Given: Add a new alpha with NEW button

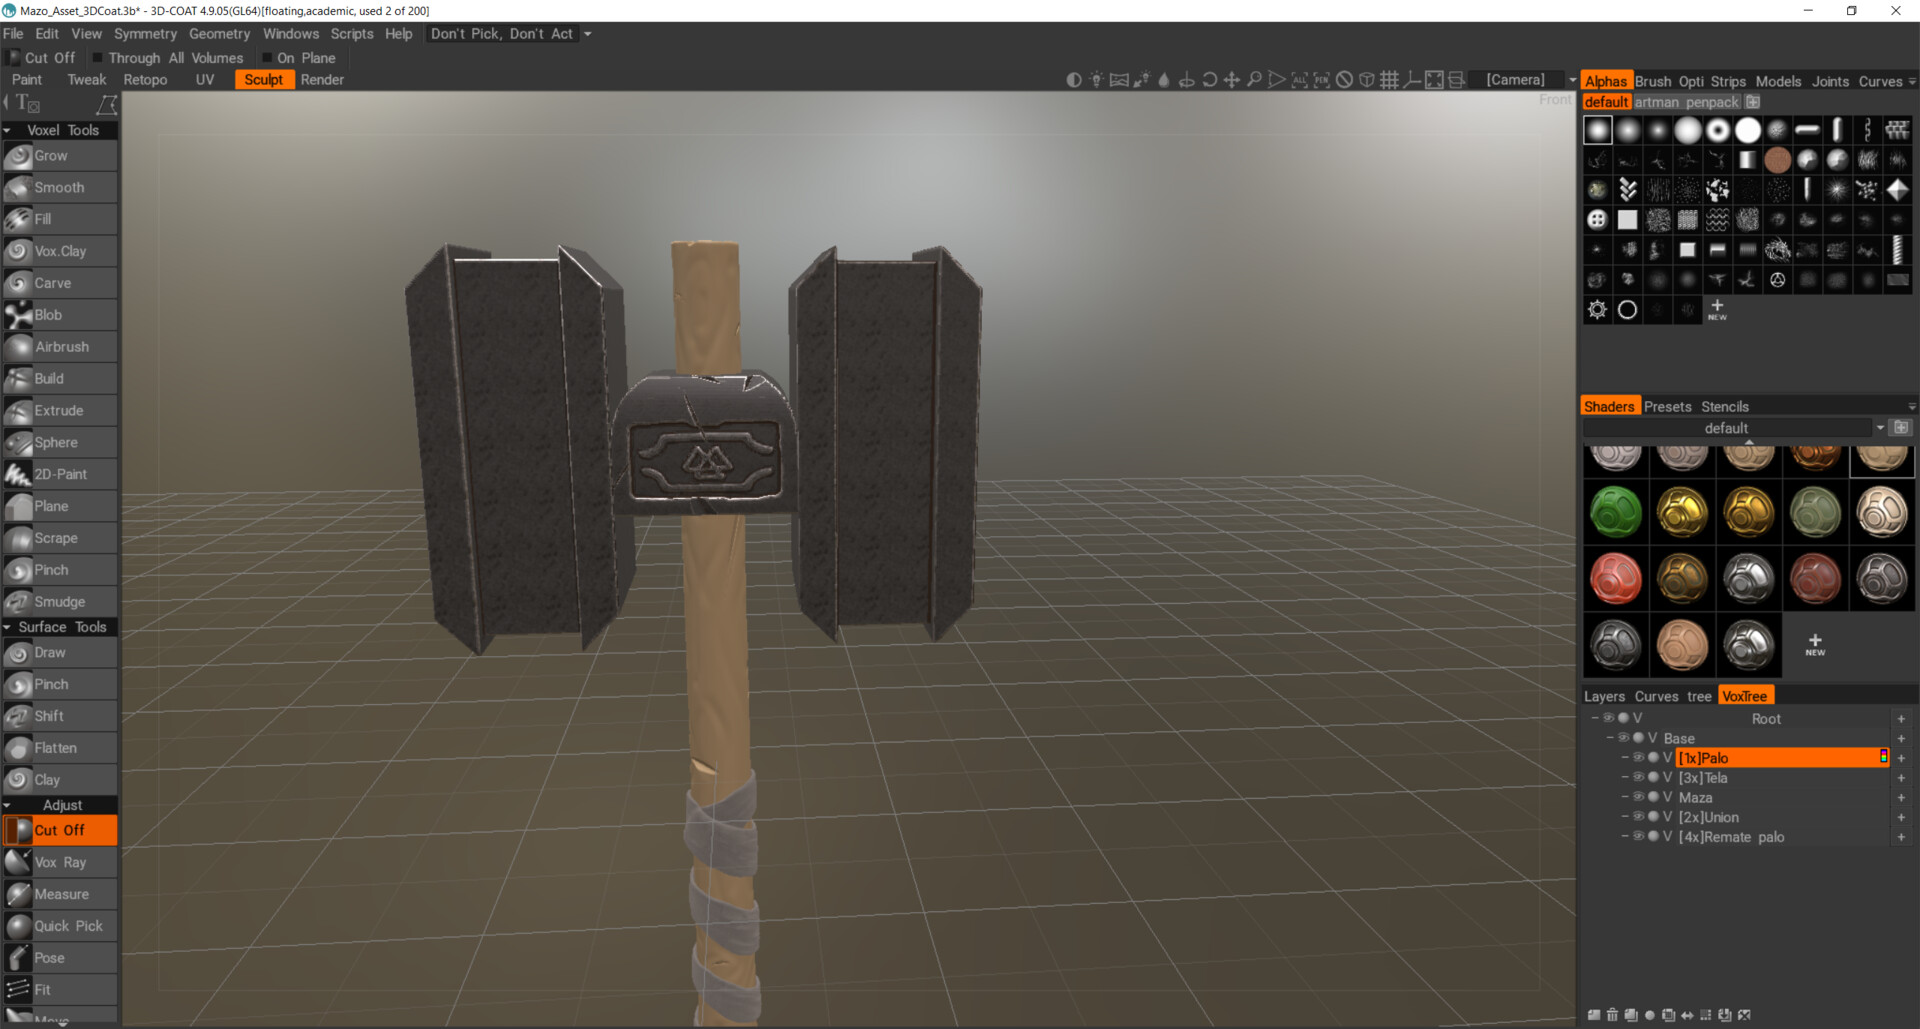Looking at the screenshot, I should tap(1717, 310).
